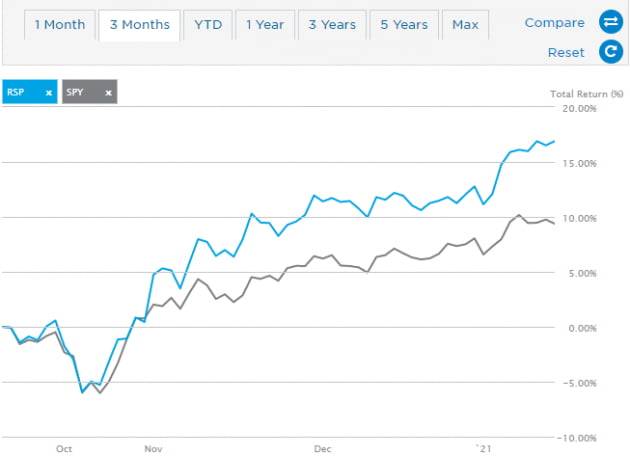Click the blue RSP line's final point
Screen dimensions: 630x456
click(x=555, y=141)
